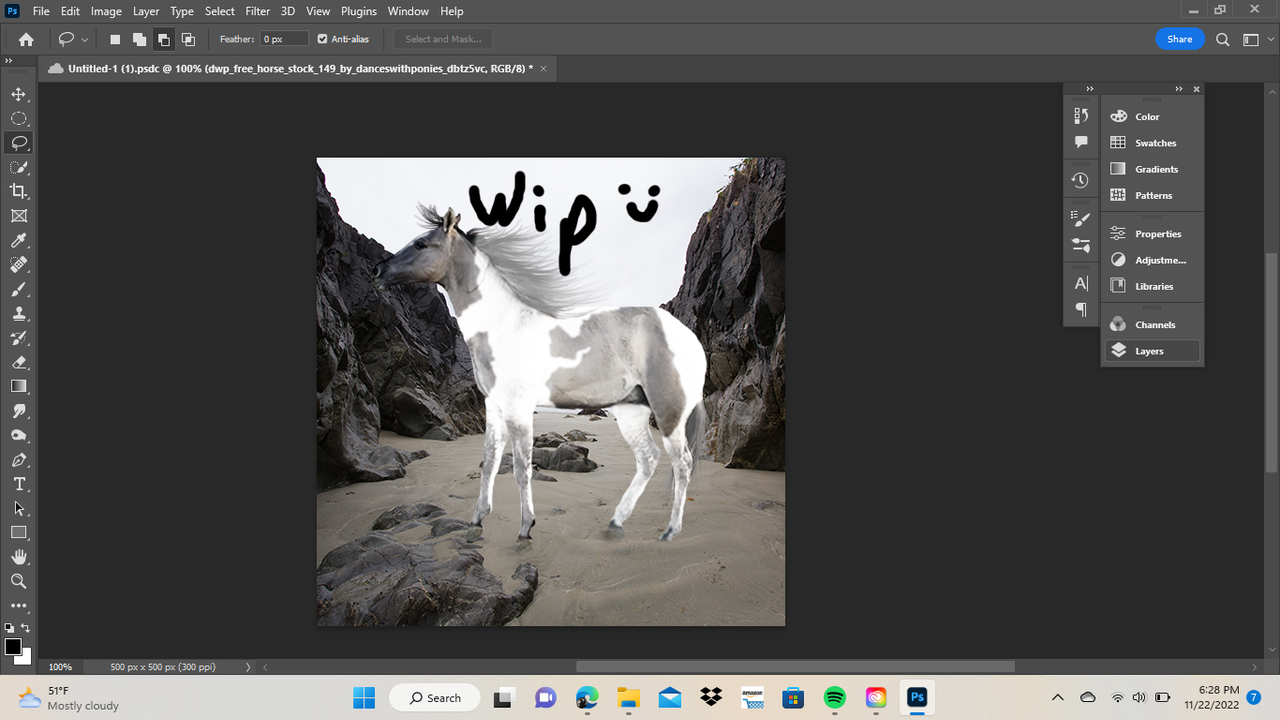Select the Frame tool

coord(19,216)
